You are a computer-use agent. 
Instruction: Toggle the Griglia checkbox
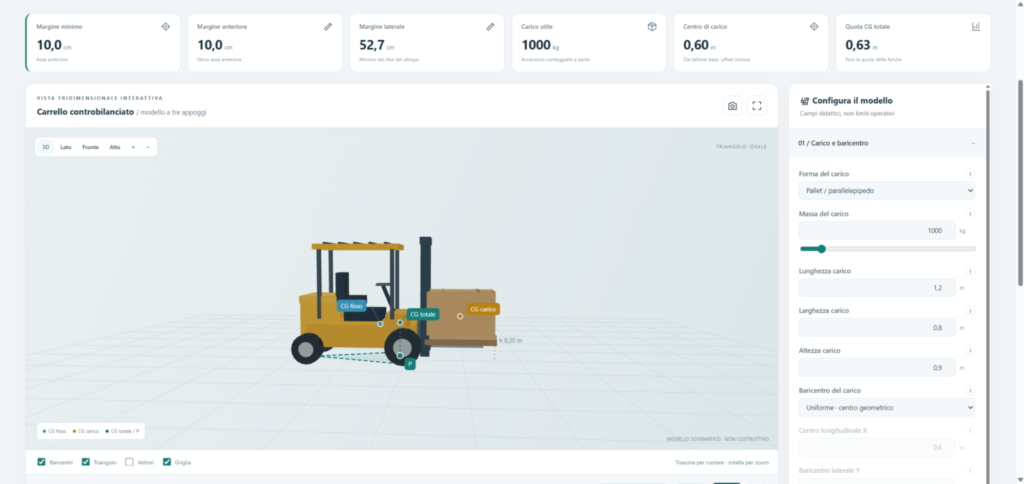(x=167, y=462)
